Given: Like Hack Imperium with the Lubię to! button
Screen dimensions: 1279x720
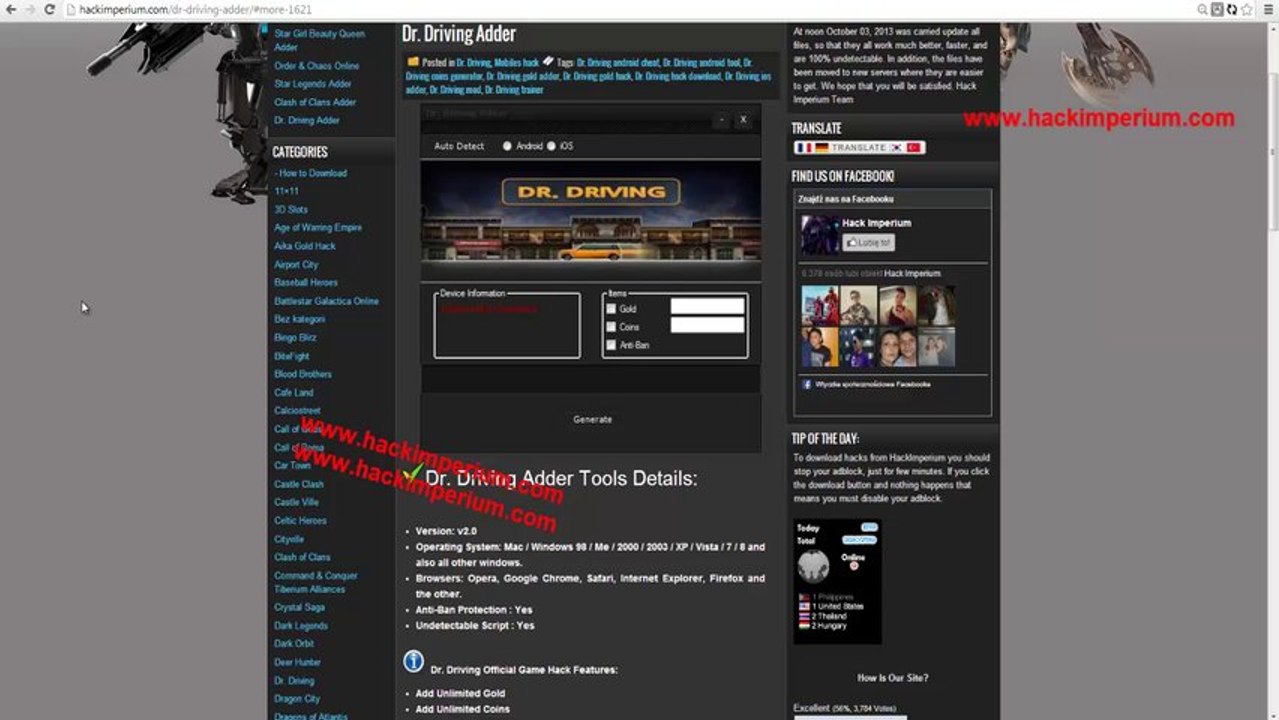Looking at the screenshot, I should tap(868, 242).
